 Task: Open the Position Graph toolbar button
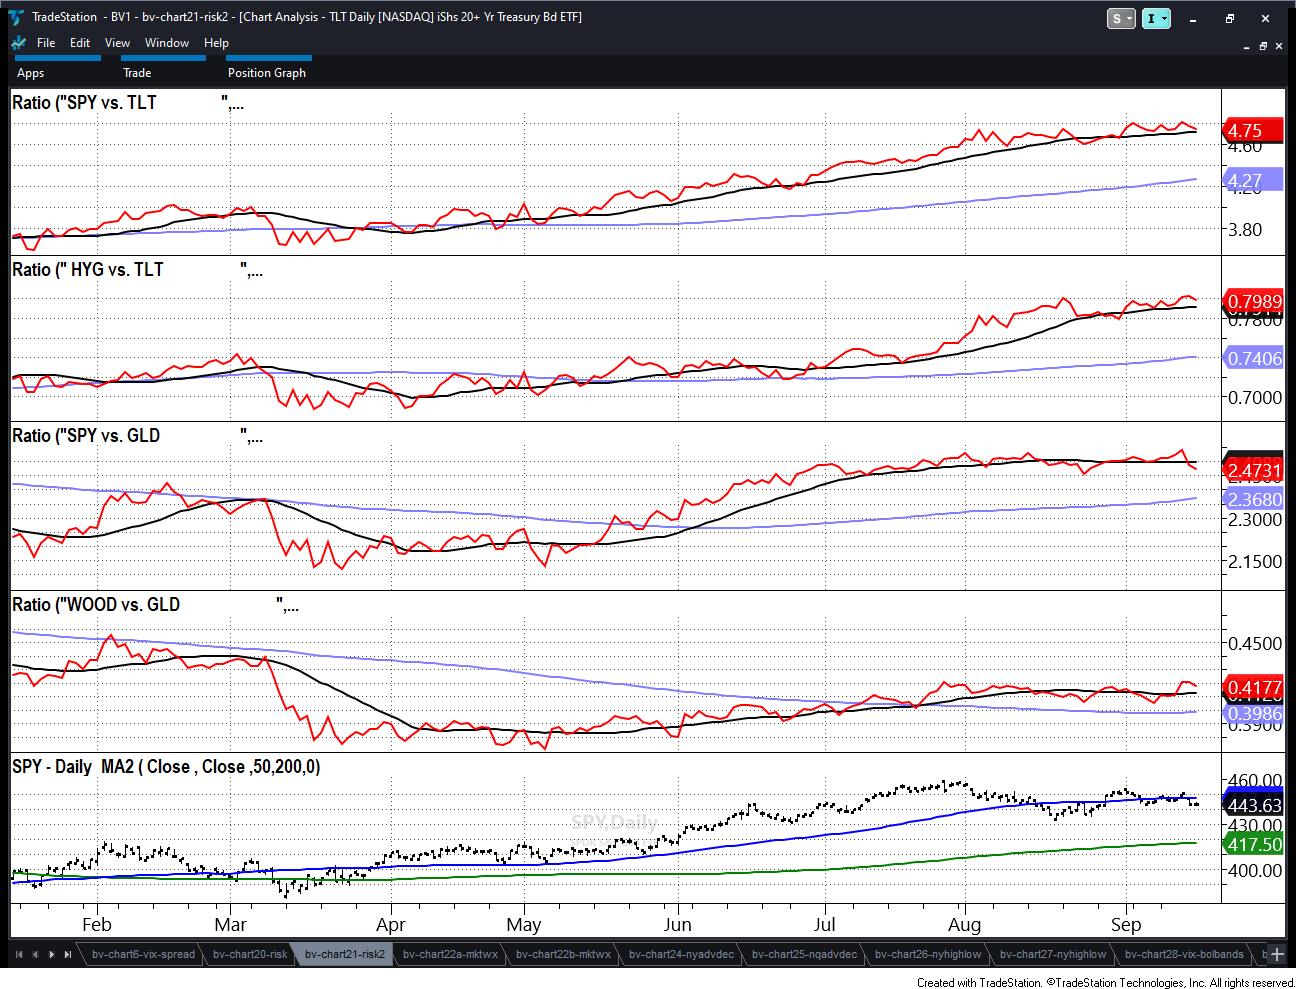coord(266,72)
